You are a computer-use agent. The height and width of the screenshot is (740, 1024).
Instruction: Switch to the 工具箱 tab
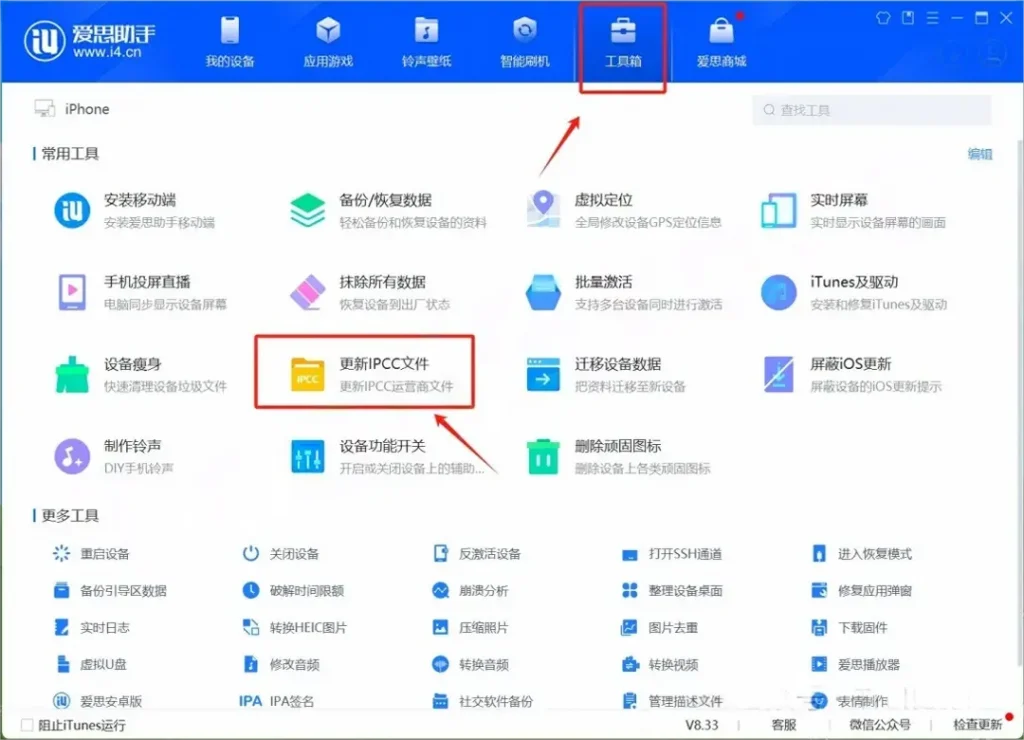622,40
